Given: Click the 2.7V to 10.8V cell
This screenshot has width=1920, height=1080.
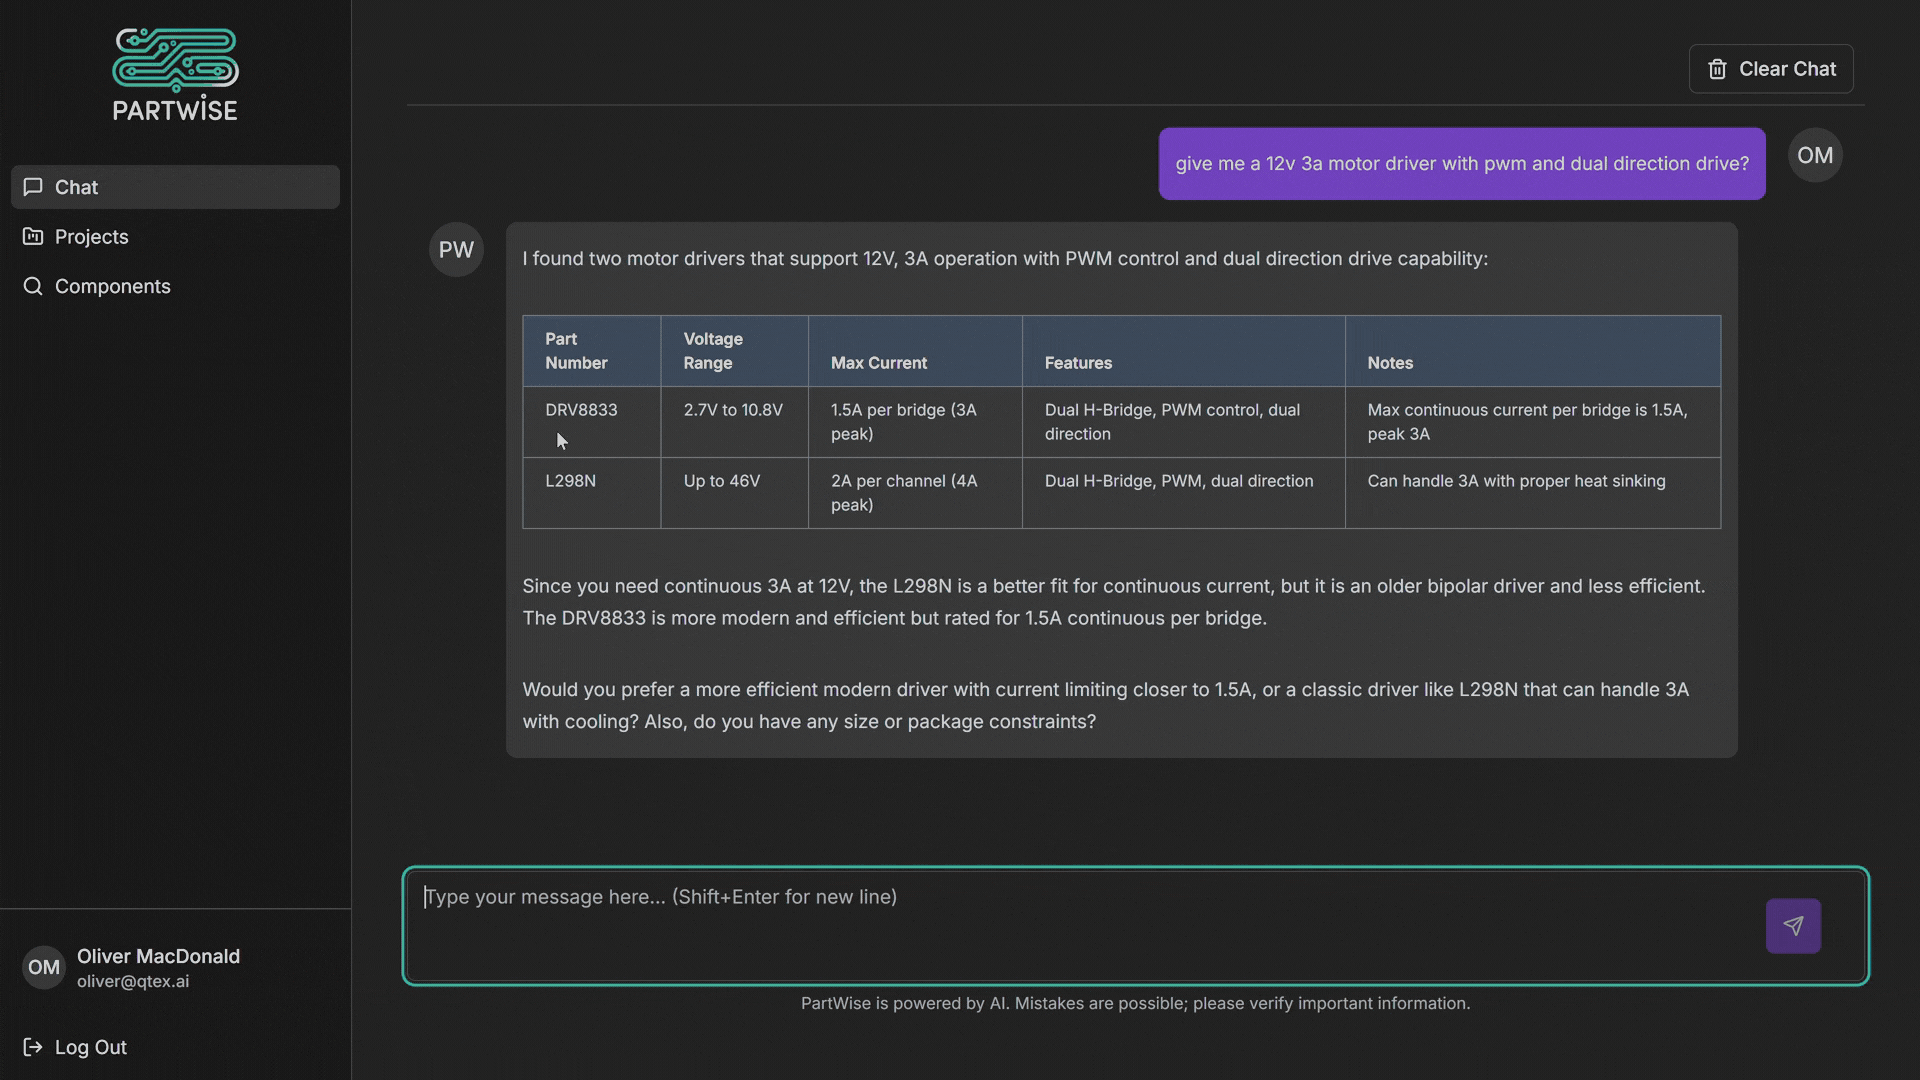Looking at the screenshot, I should click(734, 422).
